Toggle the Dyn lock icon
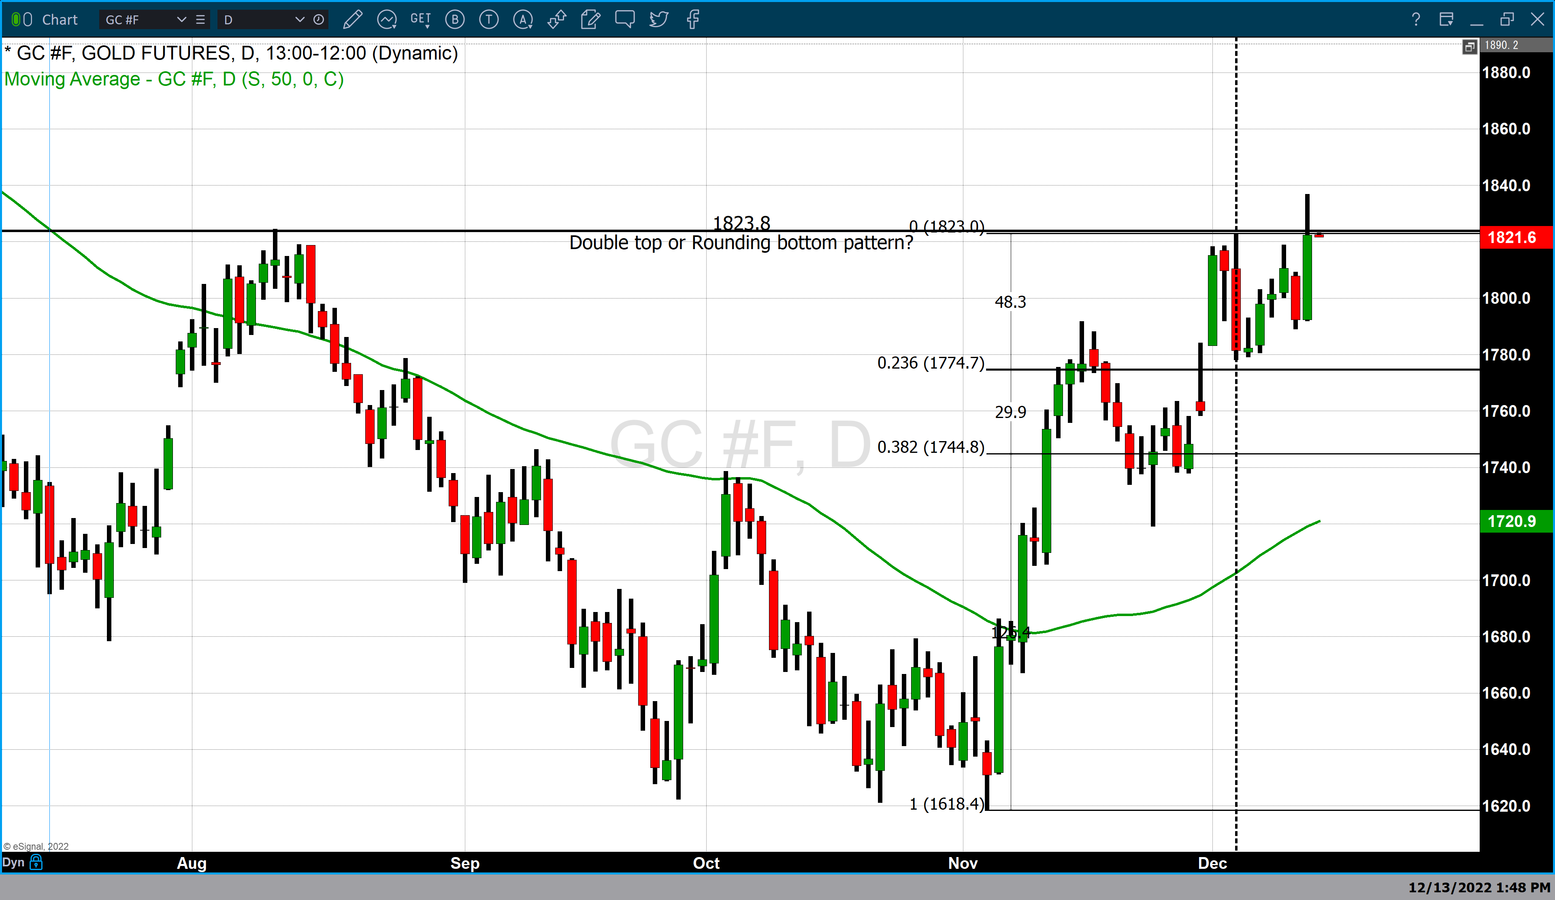Image resolution: width=1555 pixels, height=900 pixels. click(37, 862)
